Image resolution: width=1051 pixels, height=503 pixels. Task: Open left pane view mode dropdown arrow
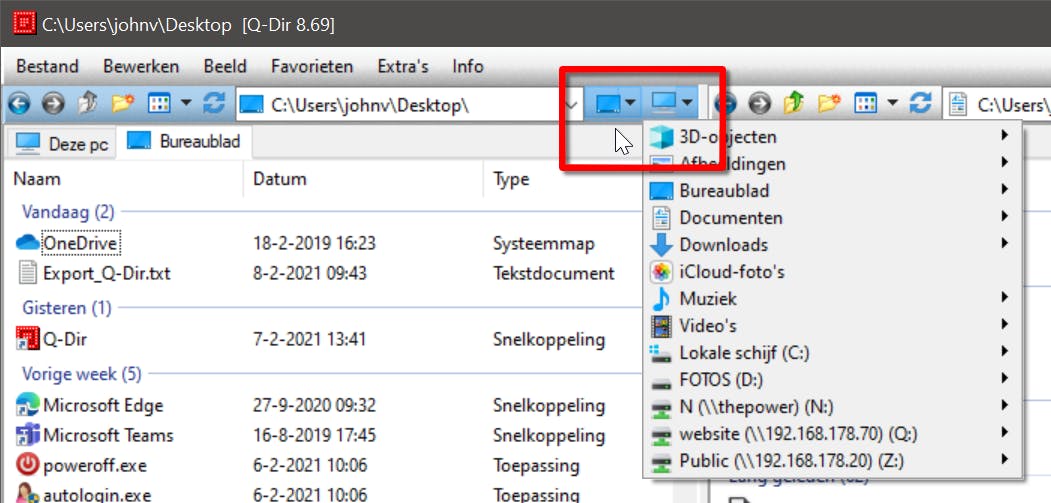(187, 104)
